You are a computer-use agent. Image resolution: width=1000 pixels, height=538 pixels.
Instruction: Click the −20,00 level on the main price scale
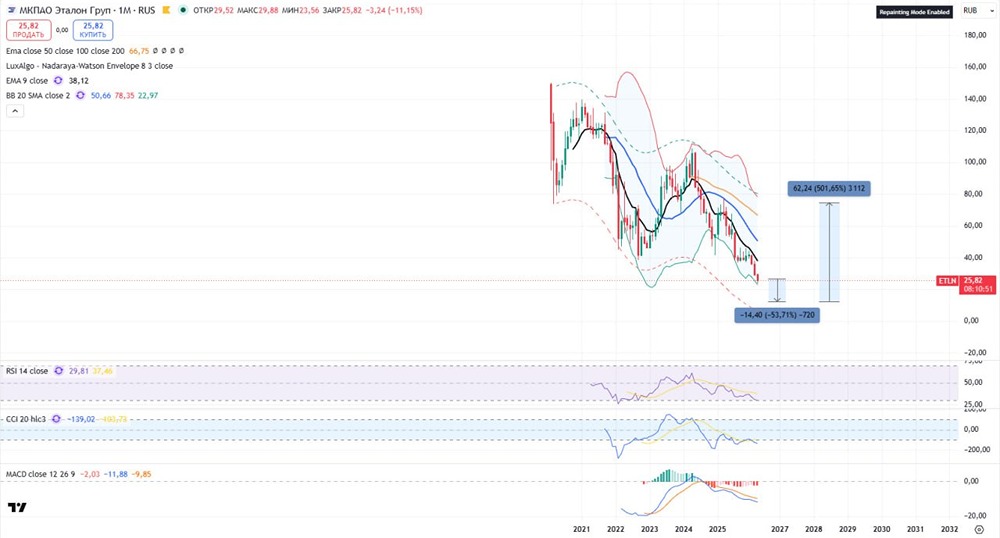click(x=975, y=353)
